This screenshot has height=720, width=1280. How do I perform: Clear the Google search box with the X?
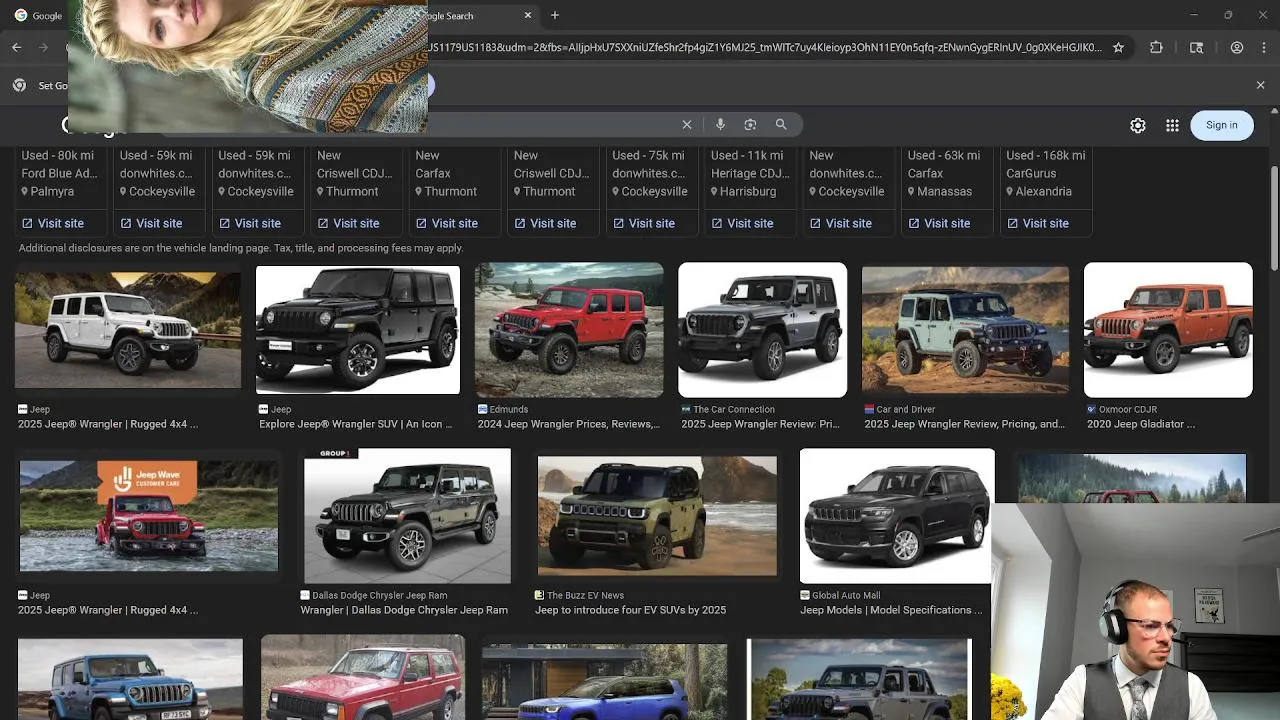point(687,125)
